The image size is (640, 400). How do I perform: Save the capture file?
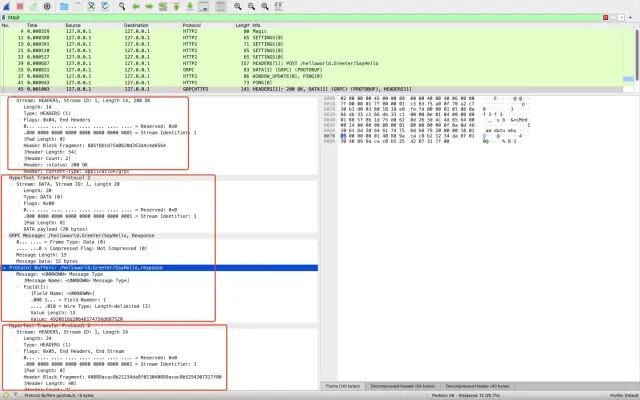(x=78, y=6)
